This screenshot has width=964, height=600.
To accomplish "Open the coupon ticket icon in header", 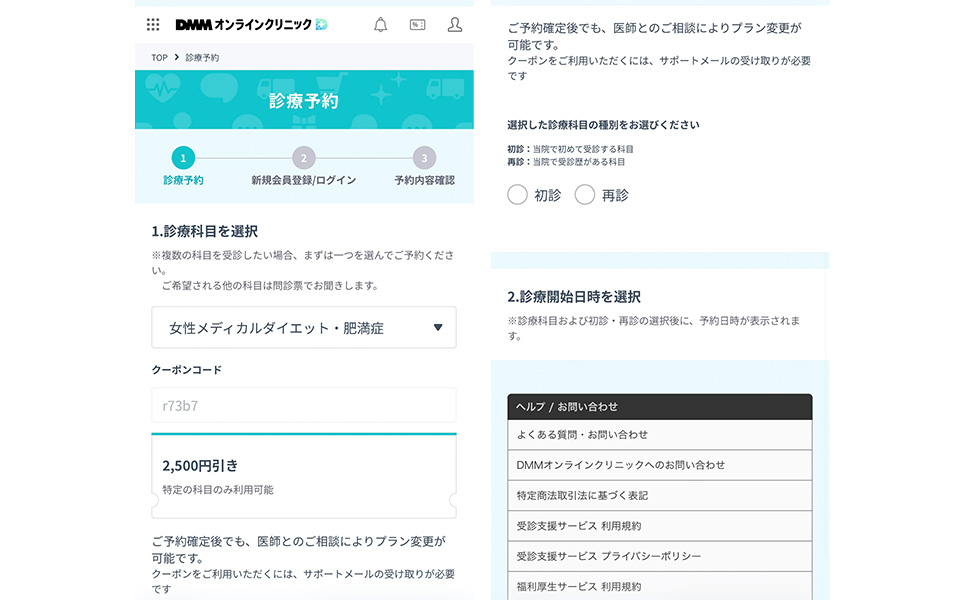I will click(x=418, y=23).
